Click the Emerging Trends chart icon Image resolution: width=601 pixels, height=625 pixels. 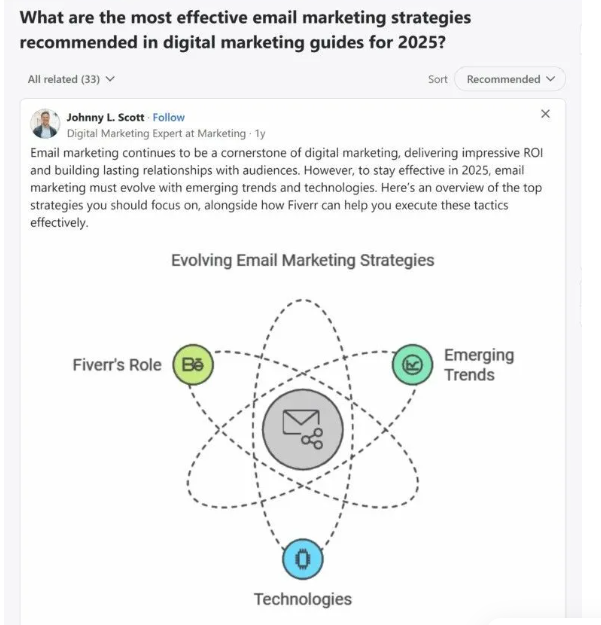(411, 365)
